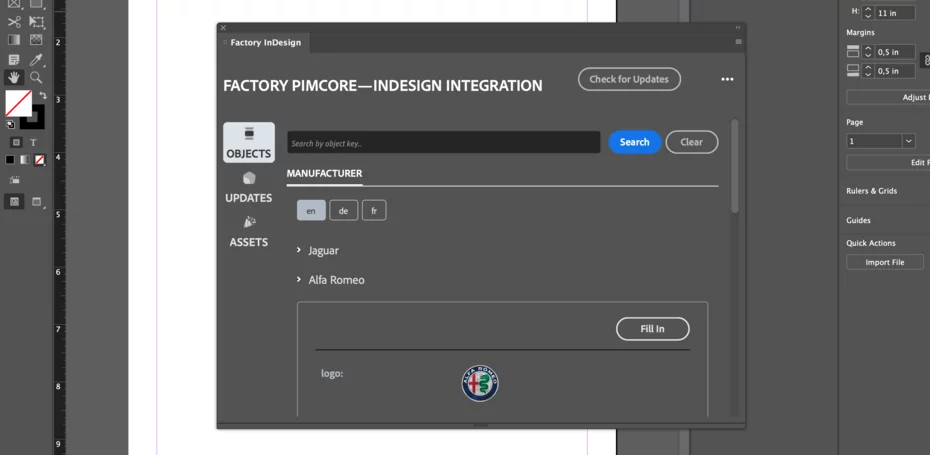Click the Adjust Layout button
Viewport: 930px width, 455px height.
coord(888,97)
